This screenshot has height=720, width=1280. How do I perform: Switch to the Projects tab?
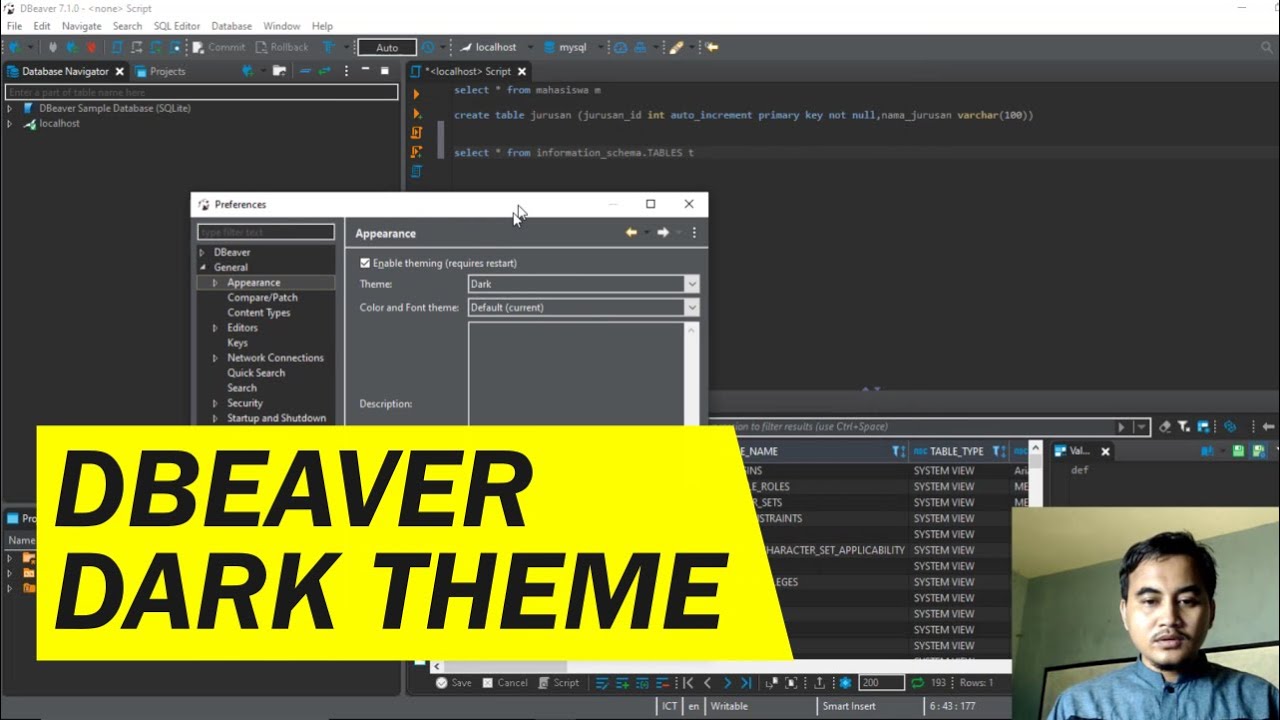click(160, 71)
